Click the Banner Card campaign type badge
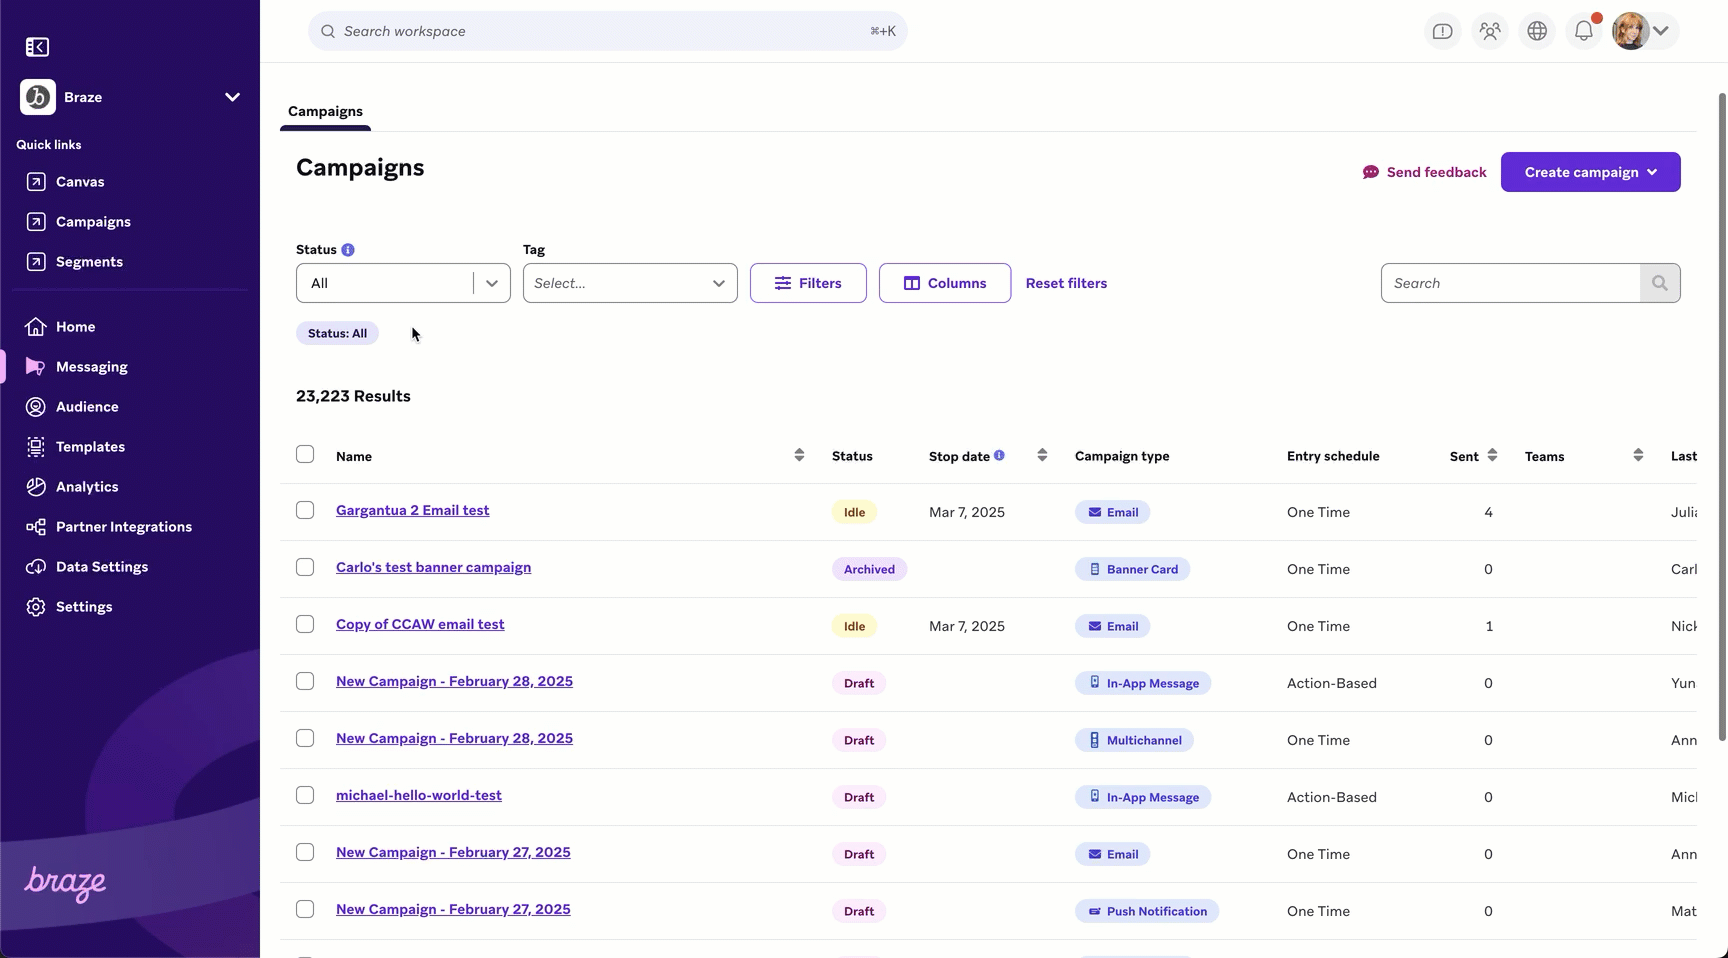 click(x=1132, y=569)
